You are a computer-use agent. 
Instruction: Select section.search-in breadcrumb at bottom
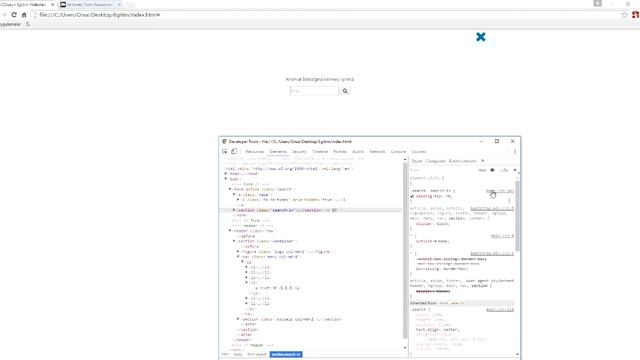pyautogui.click(x=286, y=354)
